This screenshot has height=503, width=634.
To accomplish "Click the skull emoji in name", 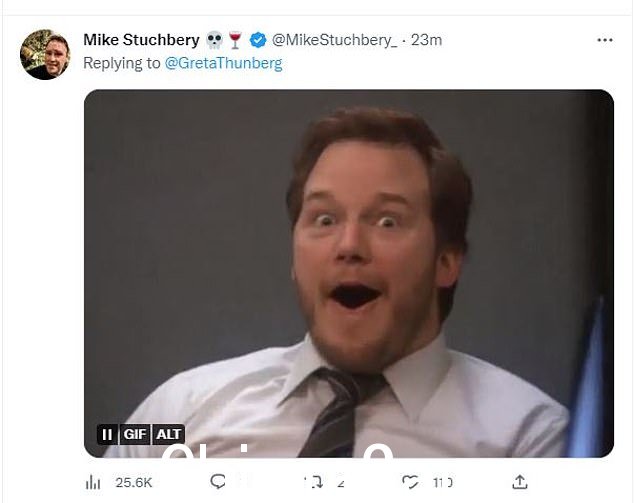I will point(214,40).
